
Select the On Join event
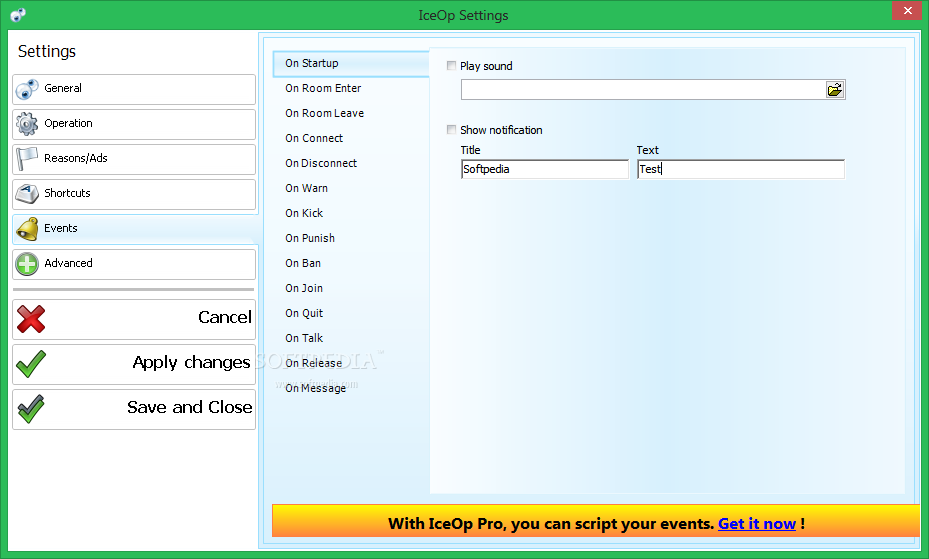pos(304,288)
